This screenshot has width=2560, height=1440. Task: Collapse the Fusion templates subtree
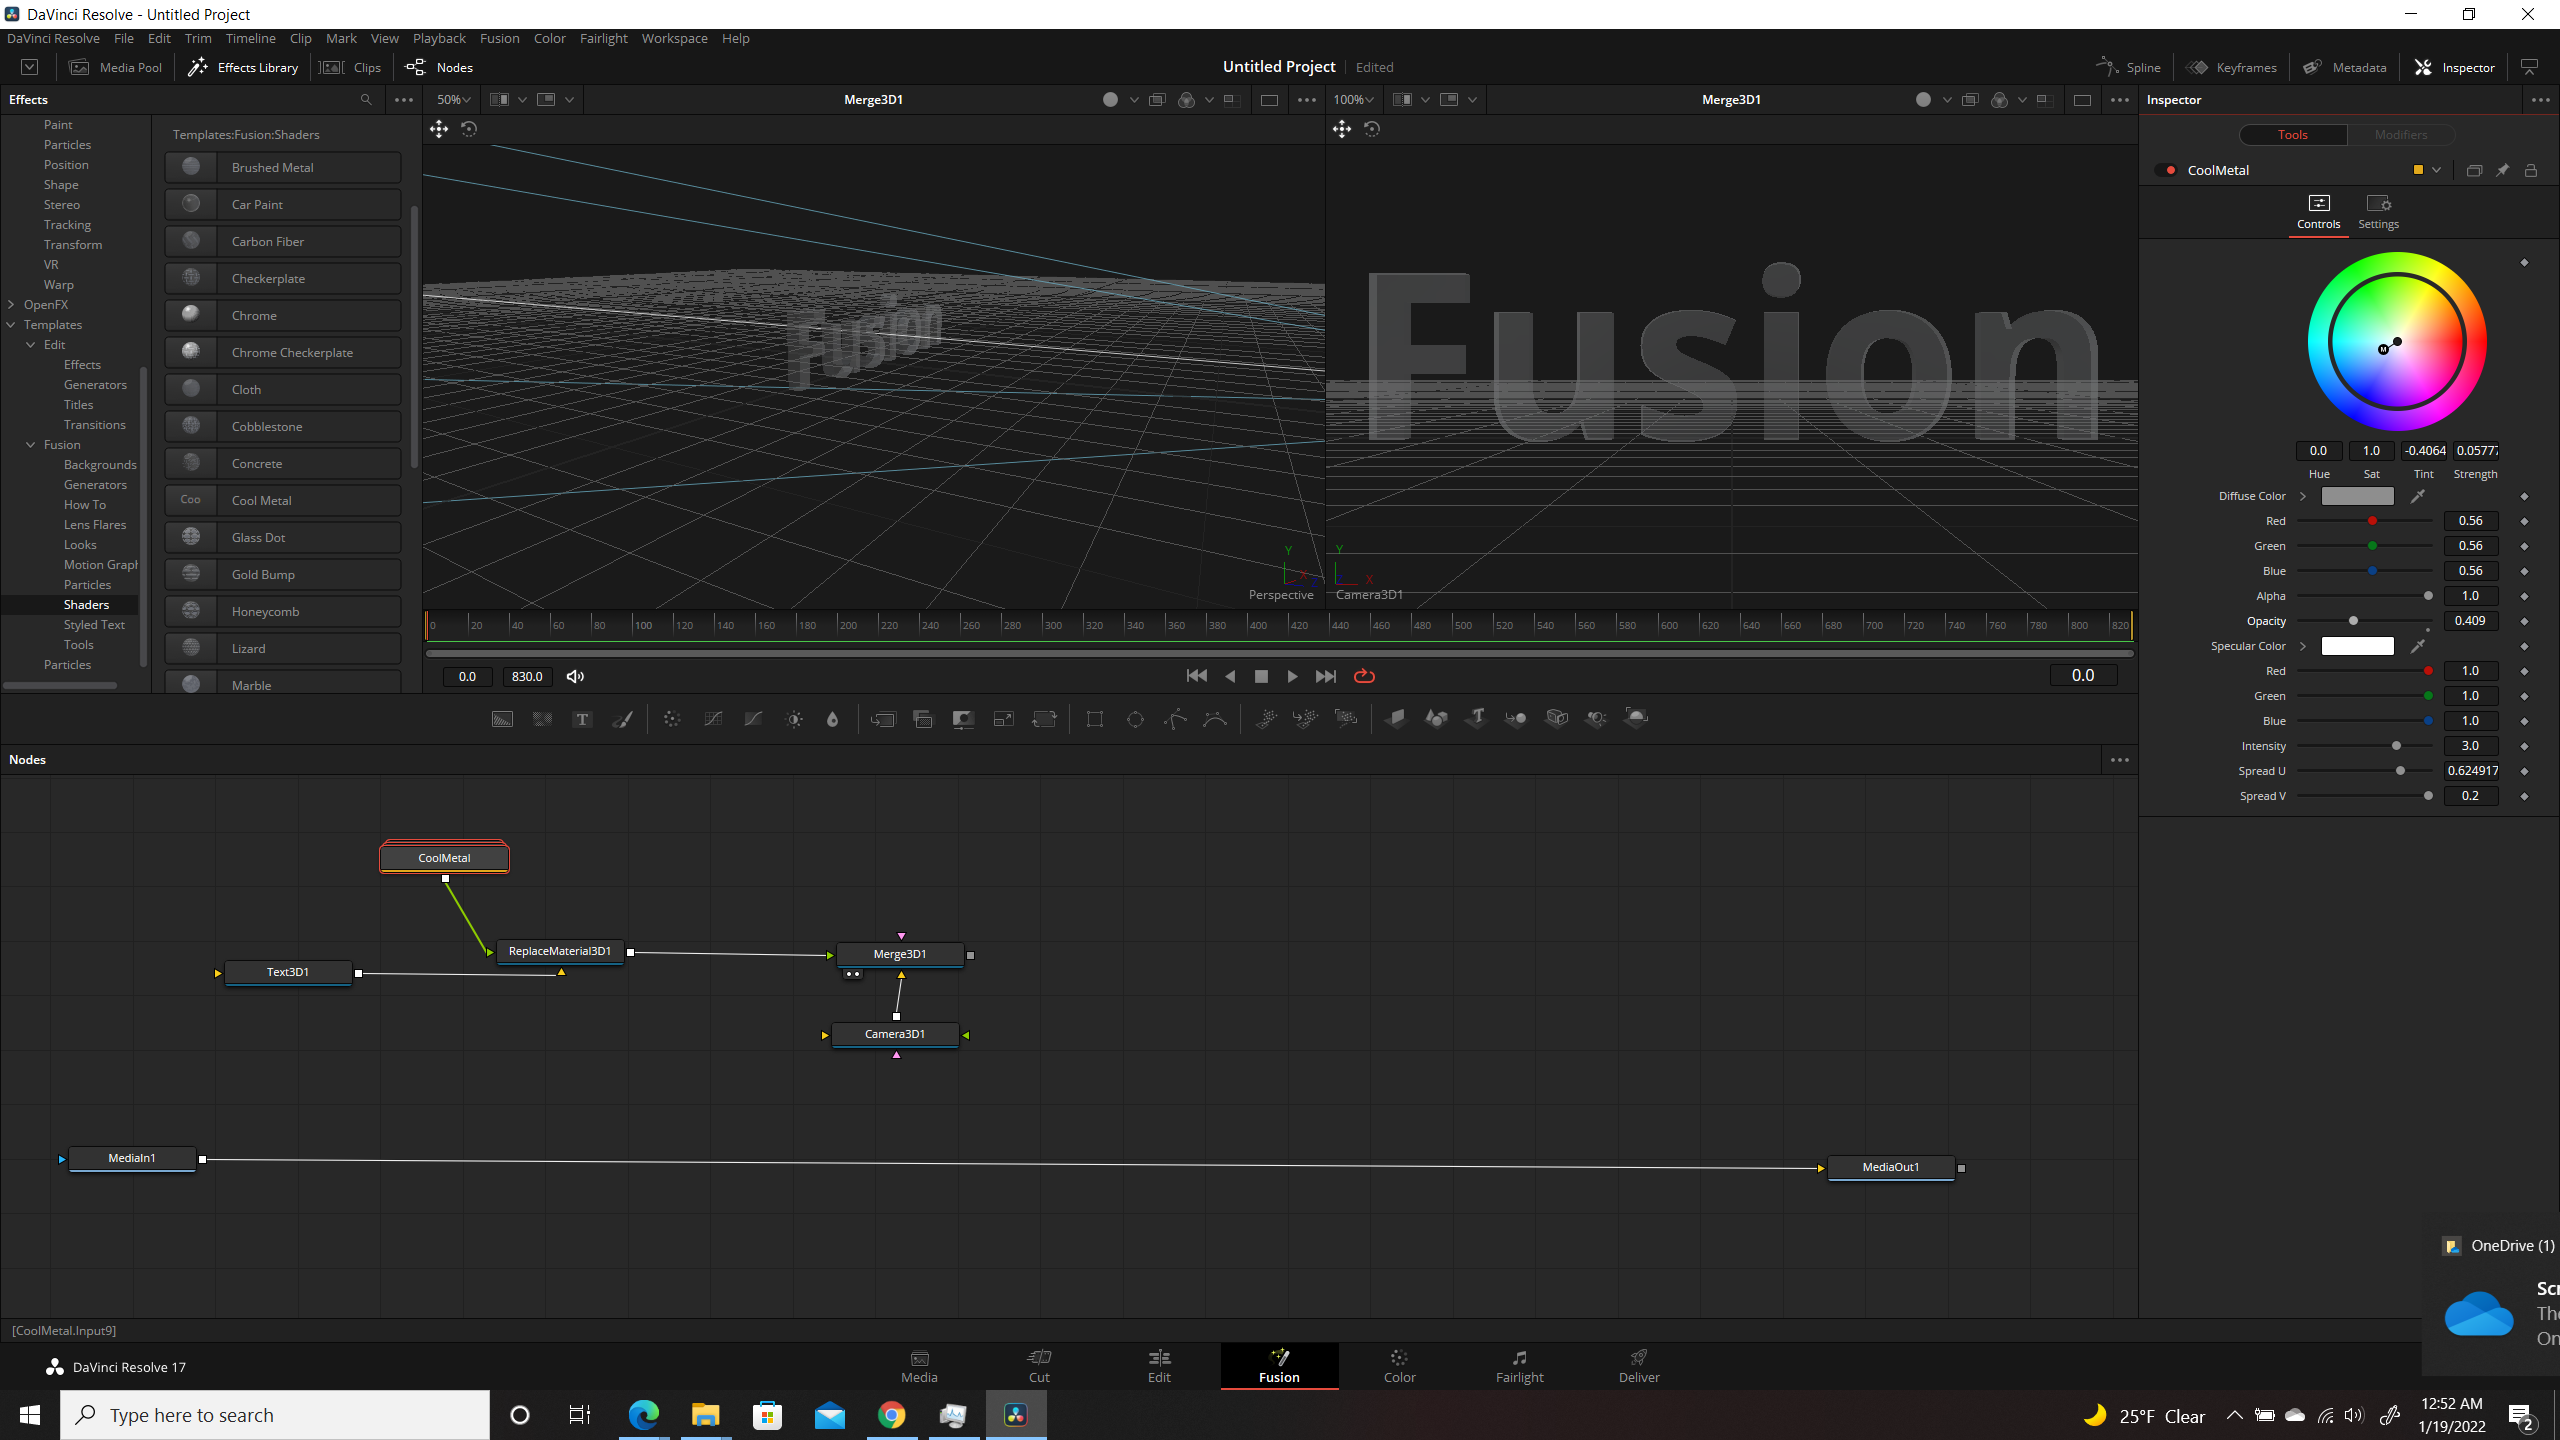click(31, 445)
